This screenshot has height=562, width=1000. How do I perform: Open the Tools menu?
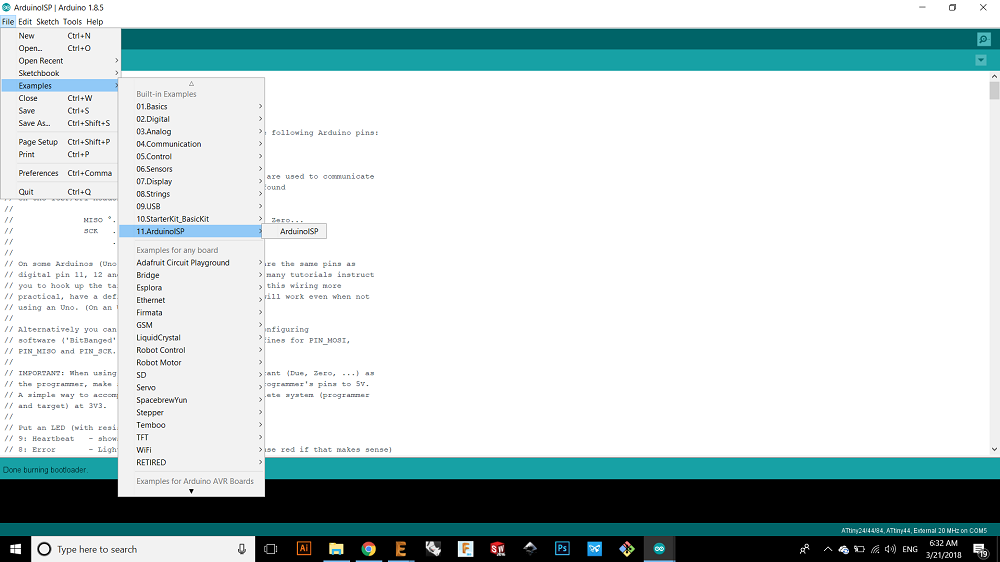(x=72, y=22)
